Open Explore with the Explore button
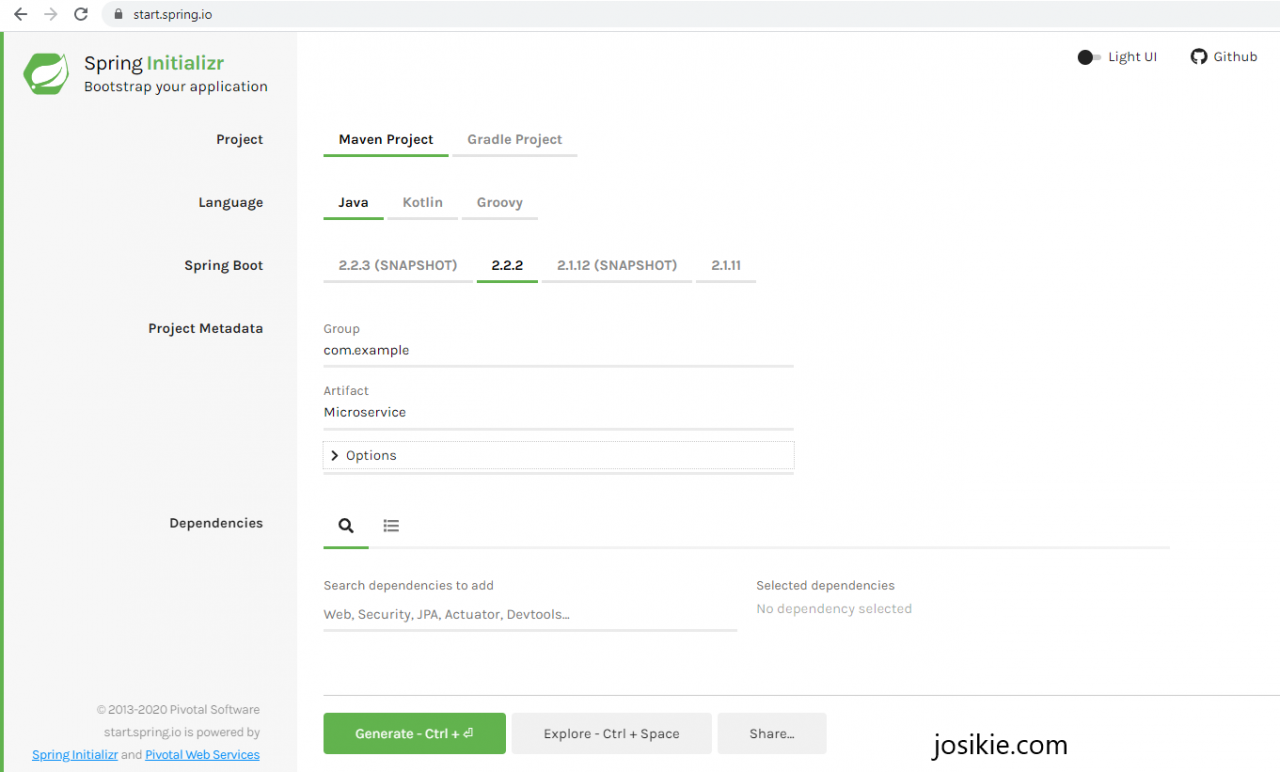The image size is (1280, 772). [x=611, y=733]
